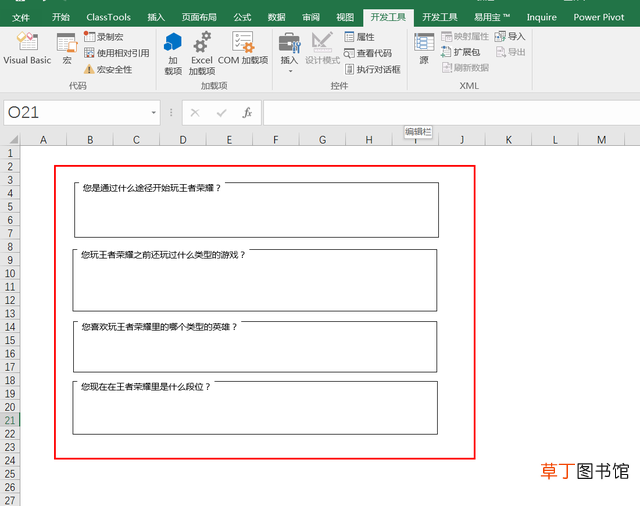Image resolution: width=640 pixels, height=506 pixels.
Task: Toggle 设计模式 design mode
Action: [x=322, y=48]
